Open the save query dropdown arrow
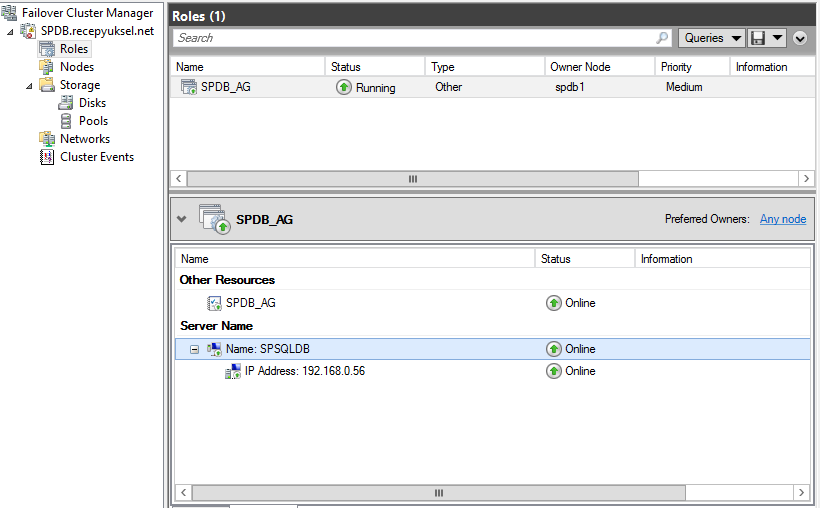The image size is (820, 508). click(x=778, y=38)
